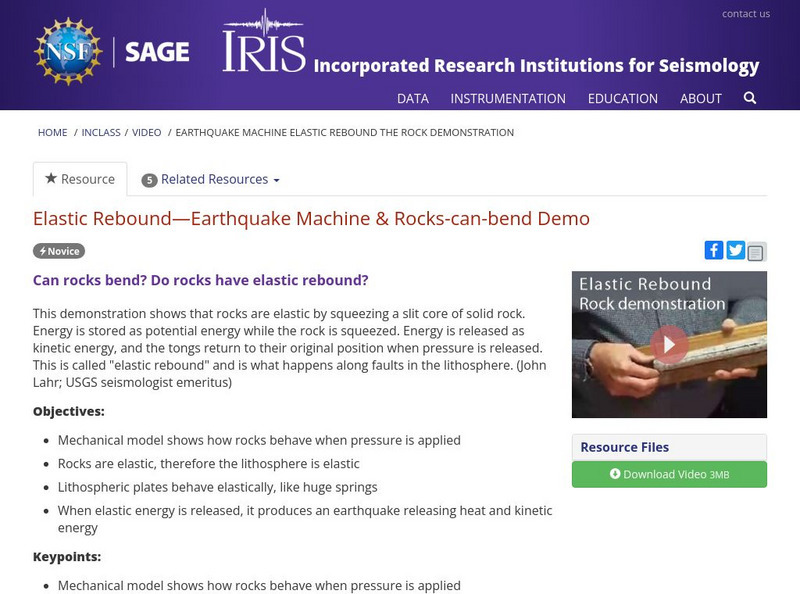Select the INSTRUMENTATION menu item
This screenshot has width=800, height=594.
point(511,99)
